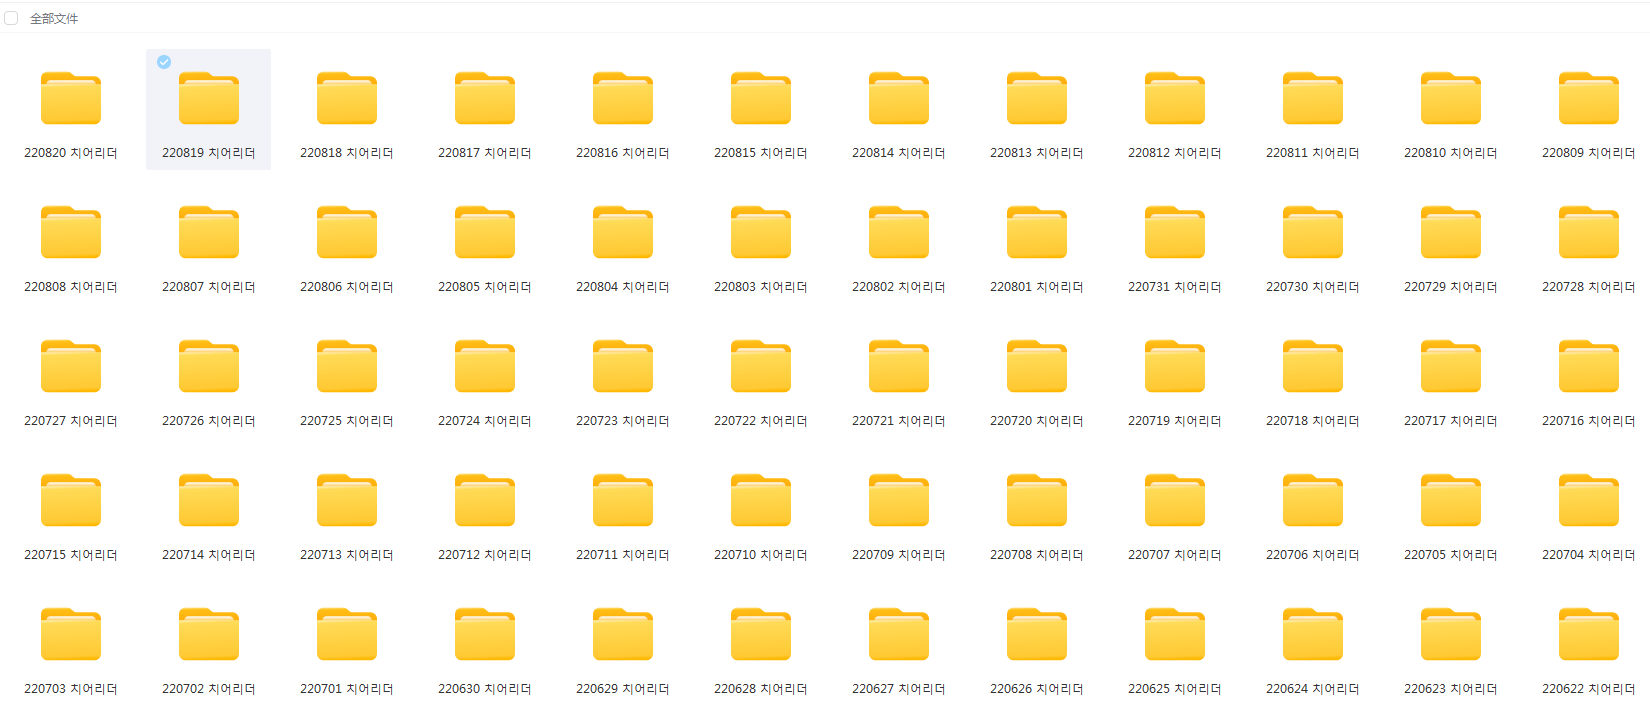
Task: Toggle the 全部文件 select-all checkbox
Action: [11, 18]
